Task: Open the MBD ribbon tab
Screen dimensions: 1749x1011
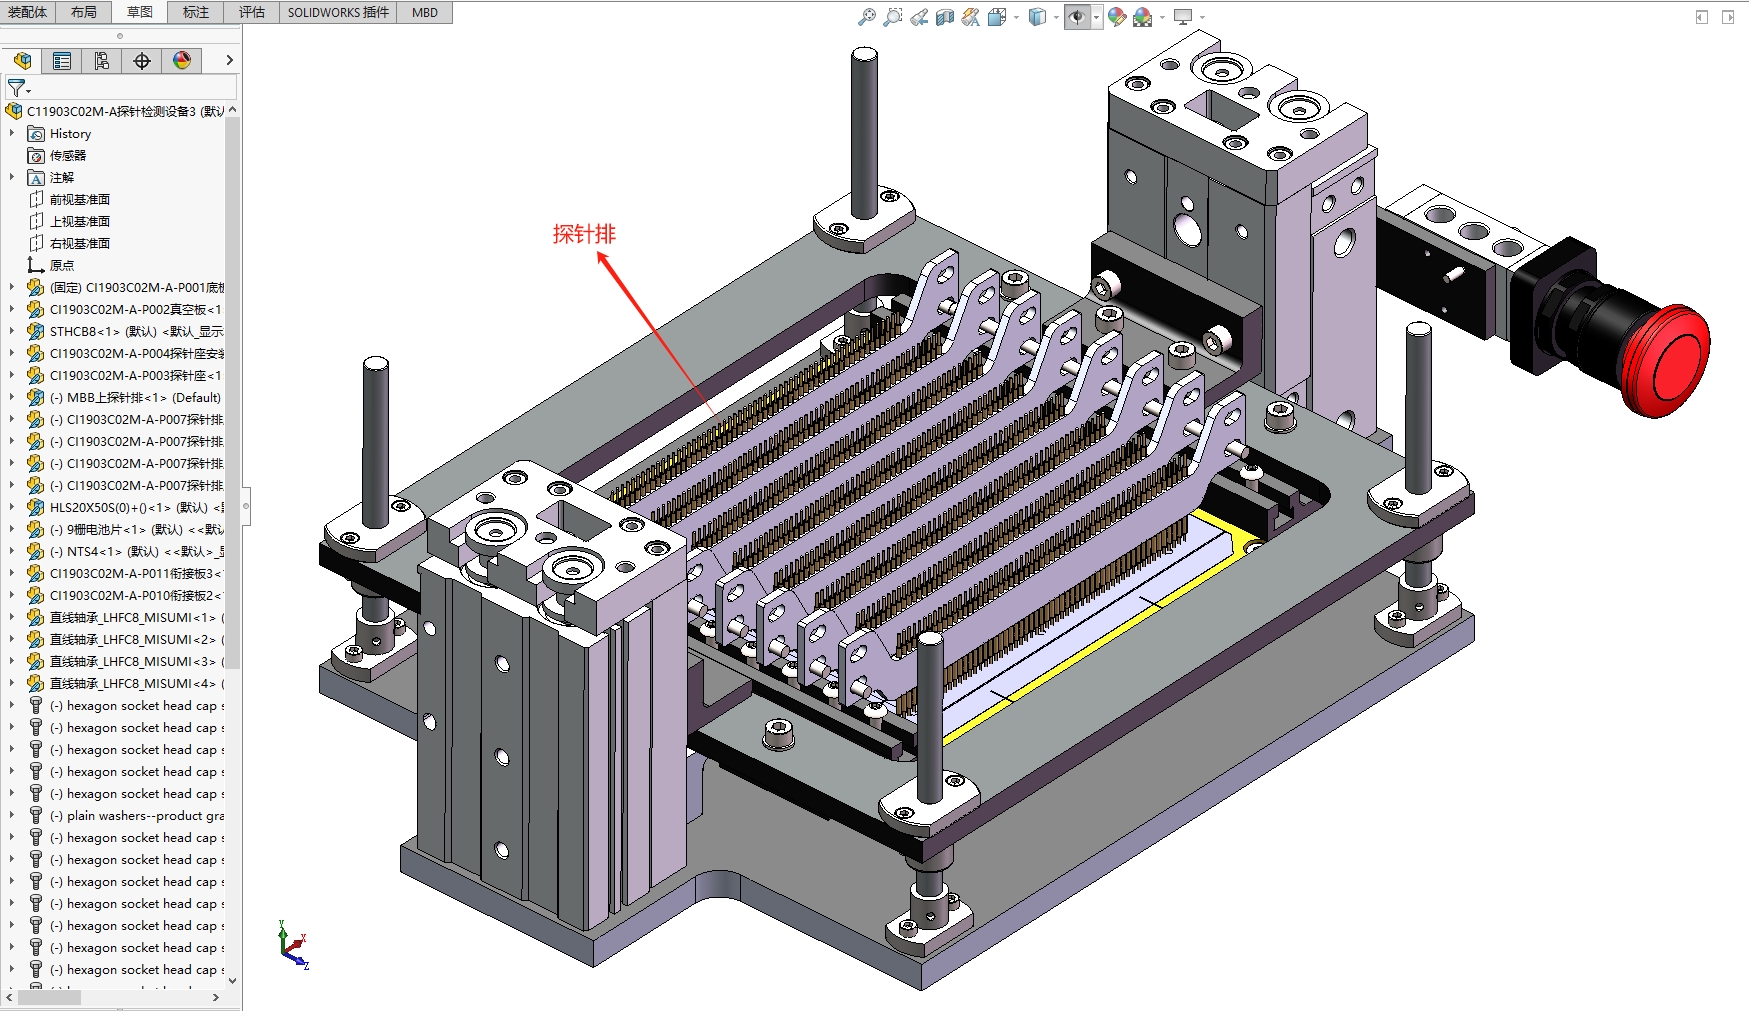Action: click(x=425, y=12)
